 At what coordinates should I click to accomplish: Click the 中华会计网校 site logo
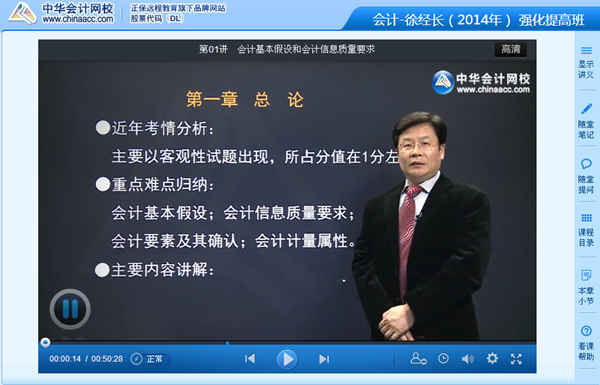(x=61, y=13)
